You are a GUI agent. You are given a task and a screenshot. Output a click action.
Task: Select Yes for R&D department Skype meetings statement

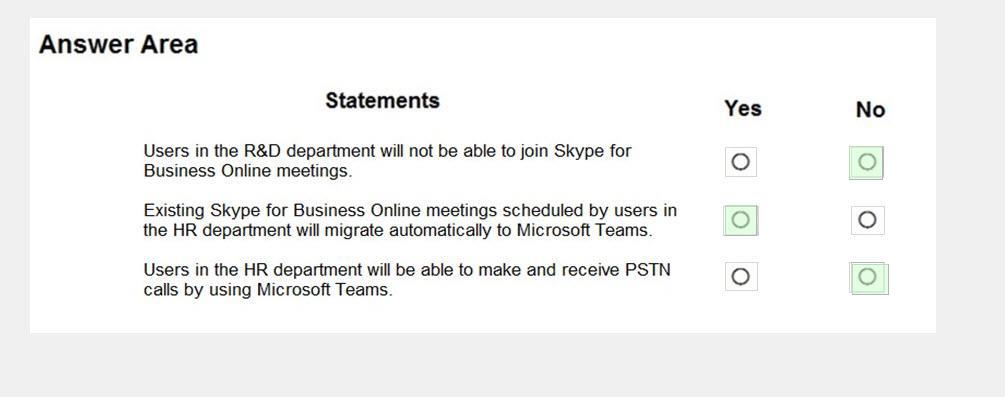[740, 162]
